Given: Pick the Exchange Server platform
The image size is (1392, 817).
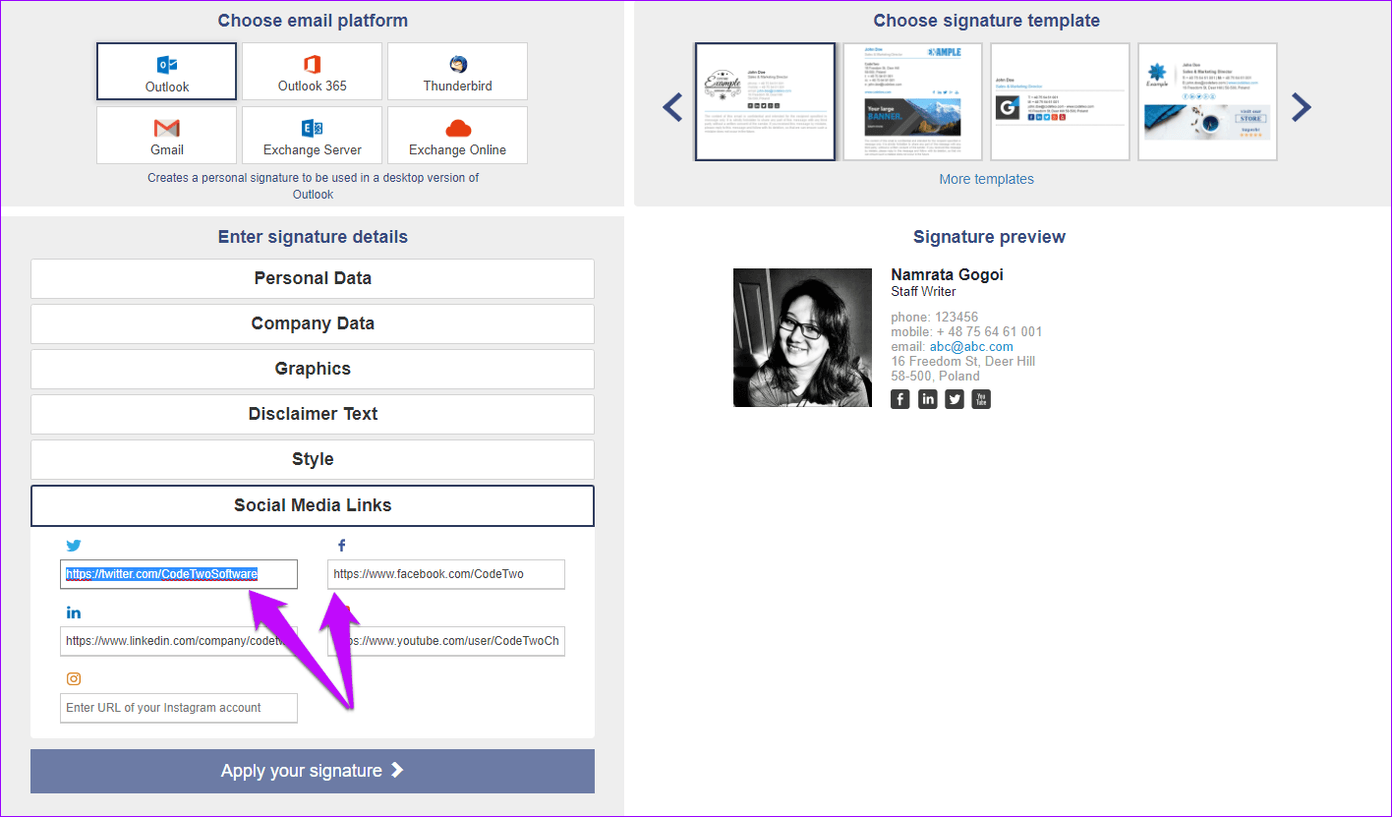Looking at the screenshot, I should pyautogui.click(x=312, y=136).
